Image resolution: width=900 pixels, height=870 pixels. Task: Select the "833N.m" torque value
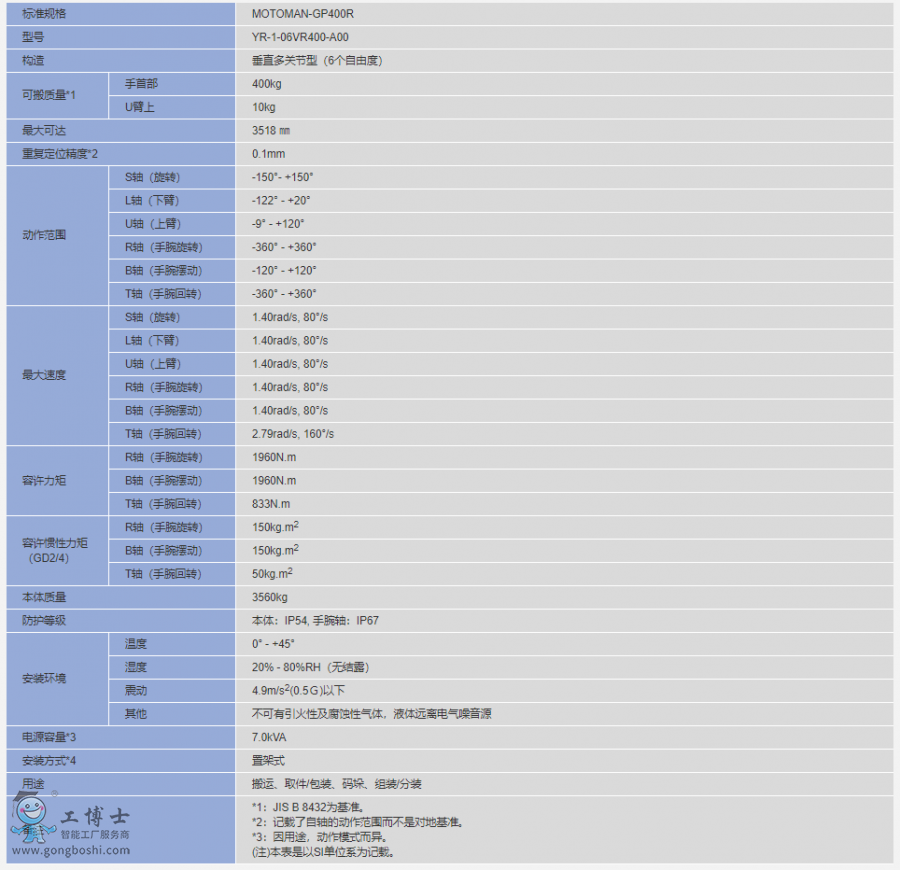point(271,504)
